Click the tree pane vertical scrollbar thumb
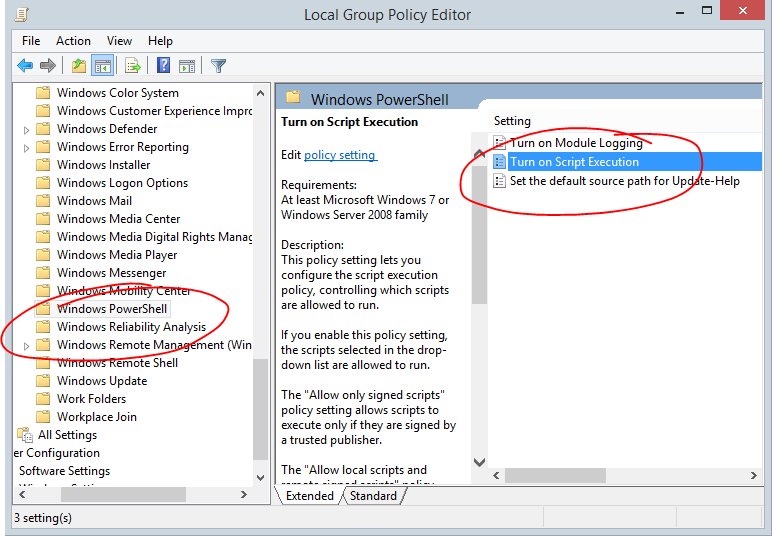The image size is (772, 536). pyautogui.click(x=260, y=410)
